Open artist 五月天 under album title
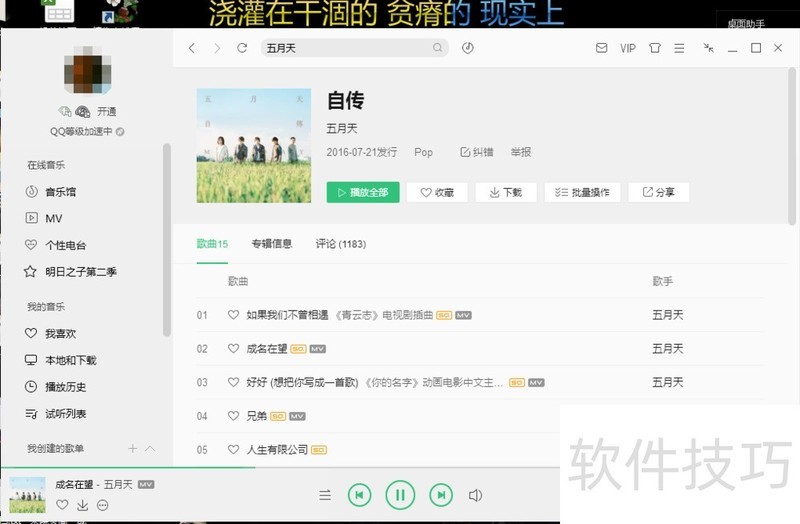800x524 pixels. (x=342, y=128)
